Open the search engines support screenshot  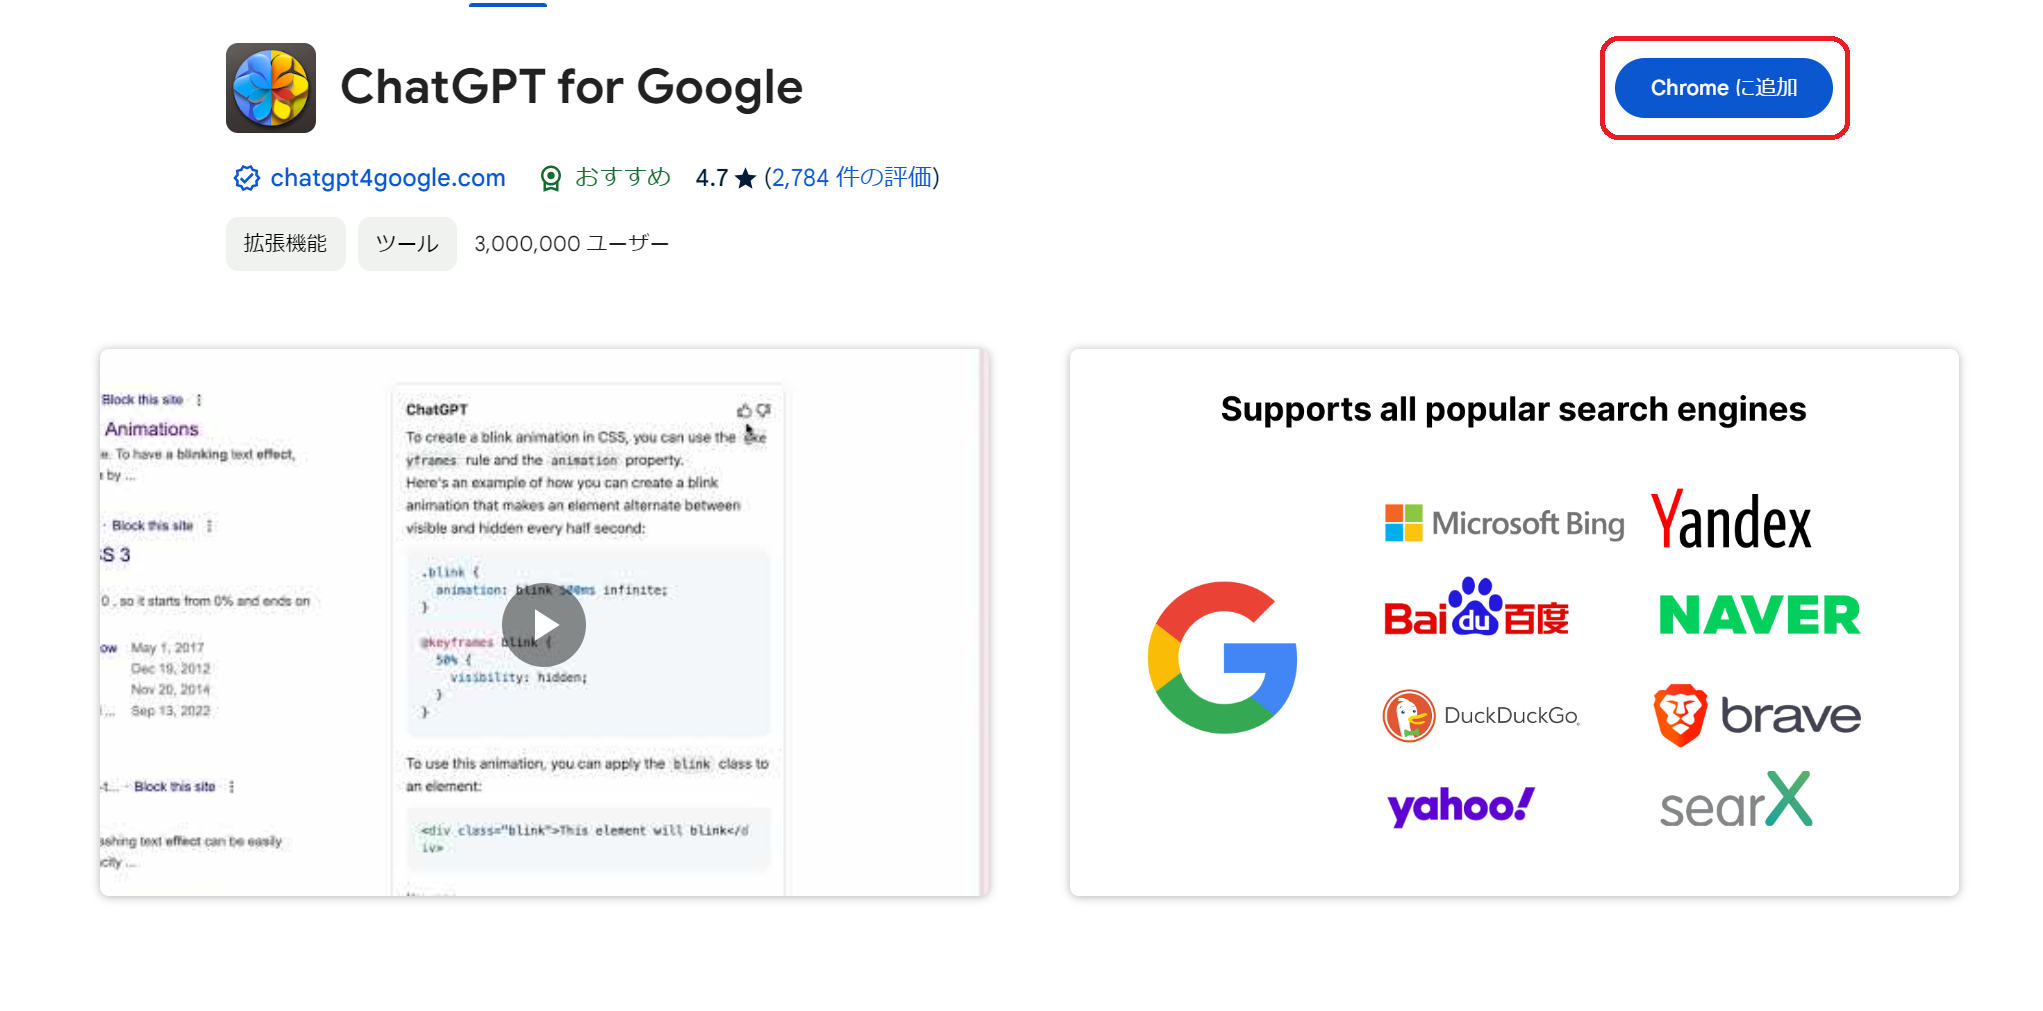pyautogui.click(x=1514, y=622)
